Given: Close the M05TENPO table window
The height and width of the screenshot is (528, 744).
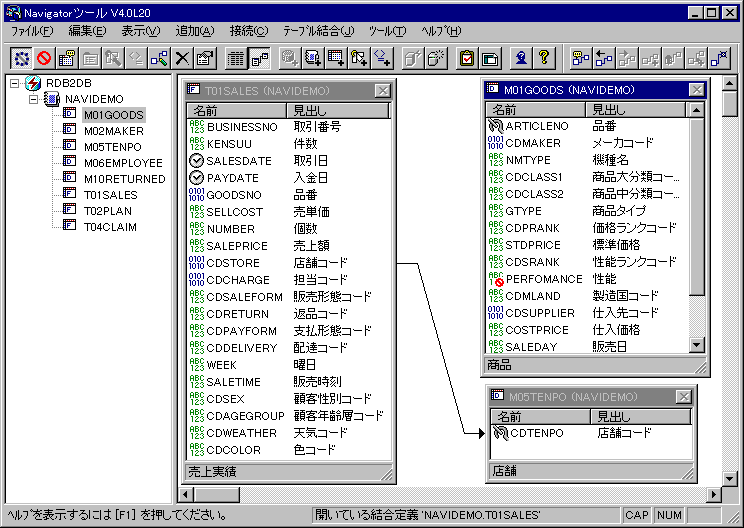Looking at the screenshot, I should (683, 397).
